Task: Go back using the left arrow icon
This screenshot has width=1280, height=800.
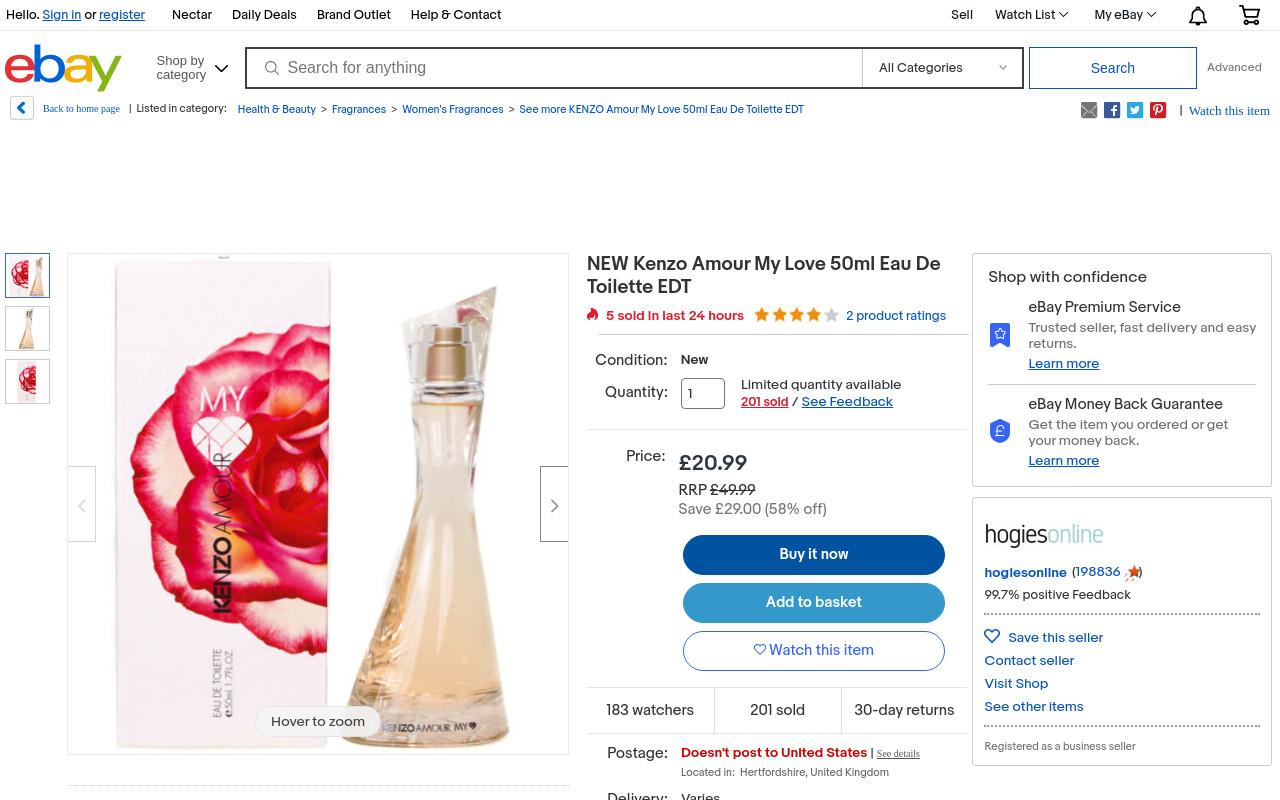Action: 22,108
